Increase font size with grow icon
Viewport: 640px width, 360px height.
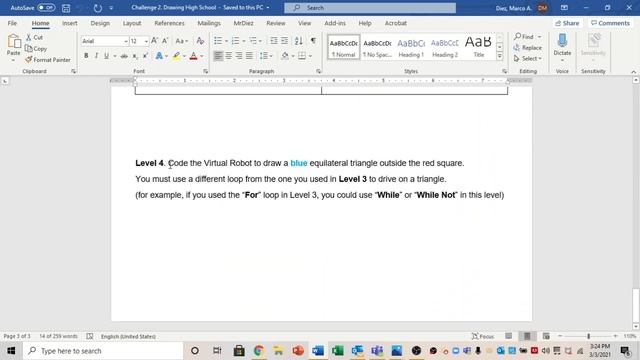point(154,41)
